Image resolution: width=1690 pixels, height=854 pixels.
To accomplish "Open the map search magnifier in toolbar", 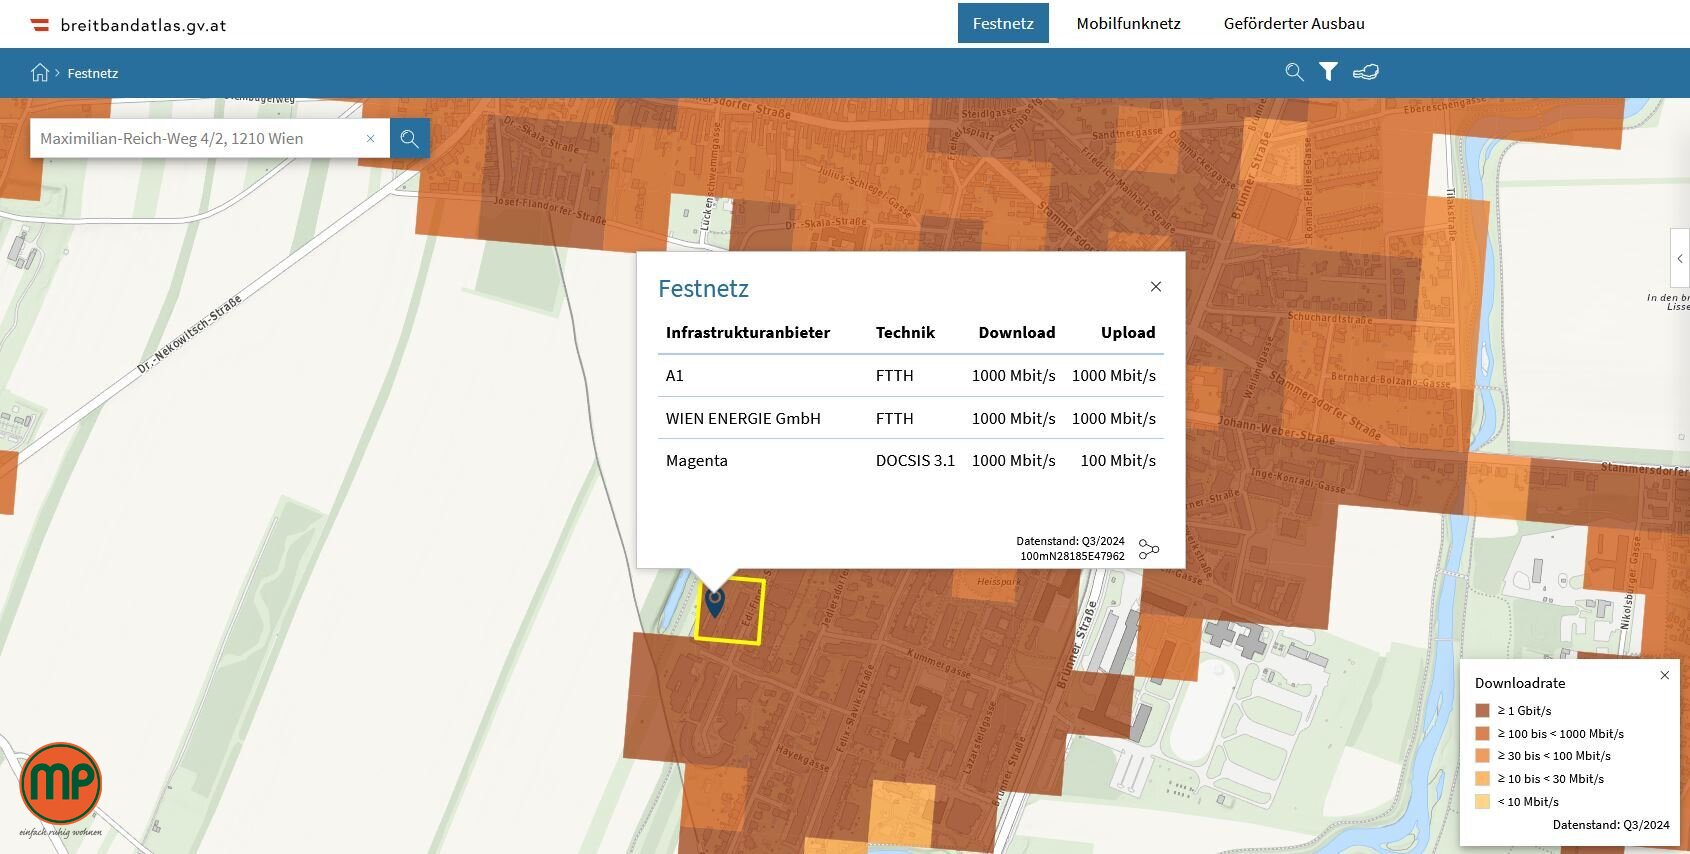I will point(1294,72).
